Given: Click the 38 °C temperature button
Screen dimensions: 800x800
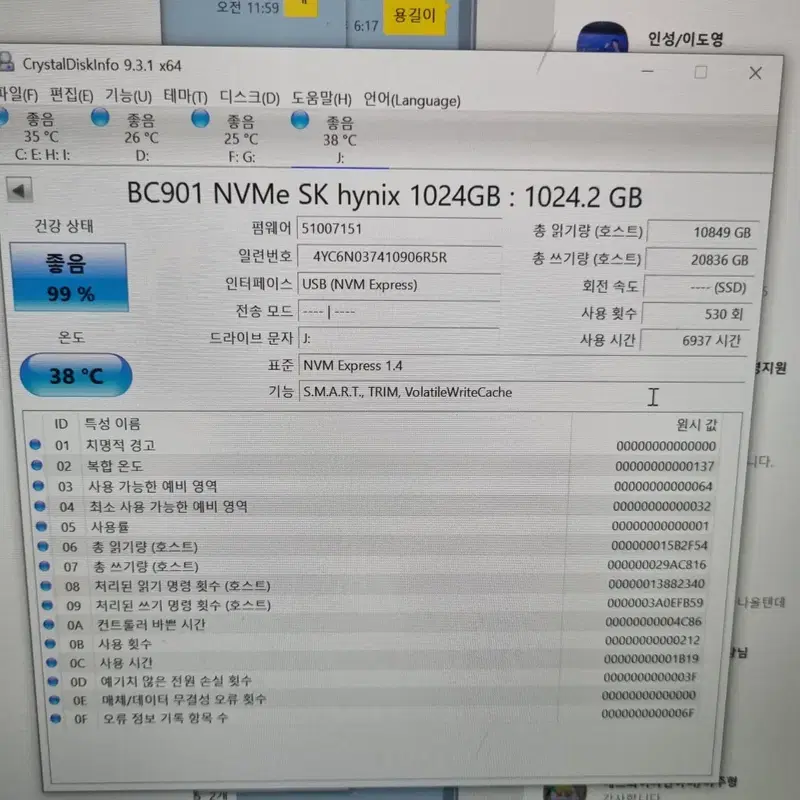Looking at the screenshot, I should (x=76, y=375).
